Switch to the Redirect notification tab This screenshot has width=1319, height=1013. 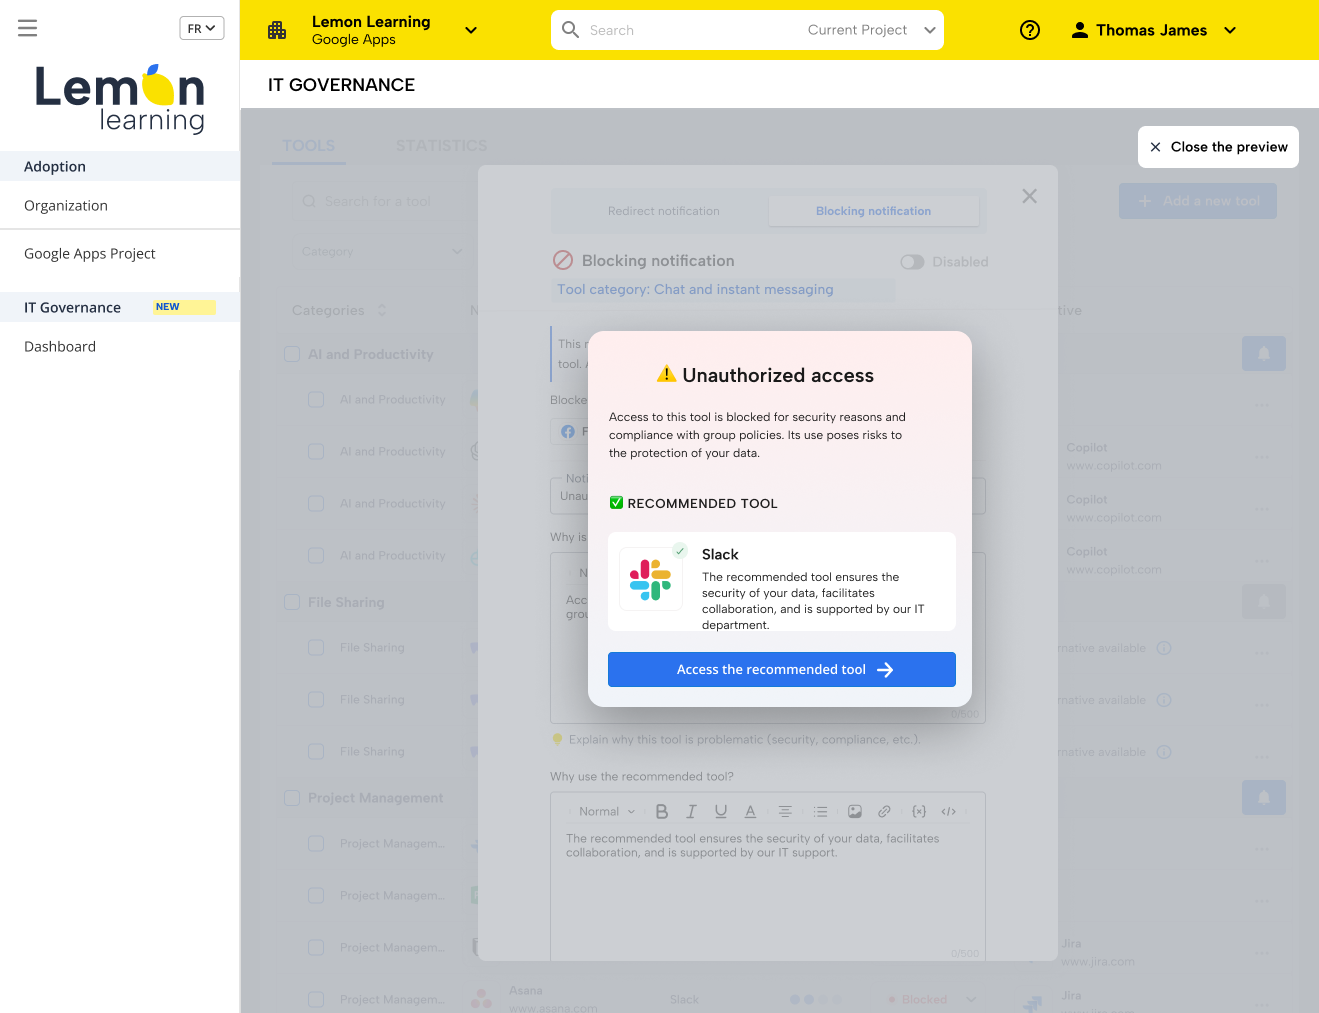tap(663, 211)
